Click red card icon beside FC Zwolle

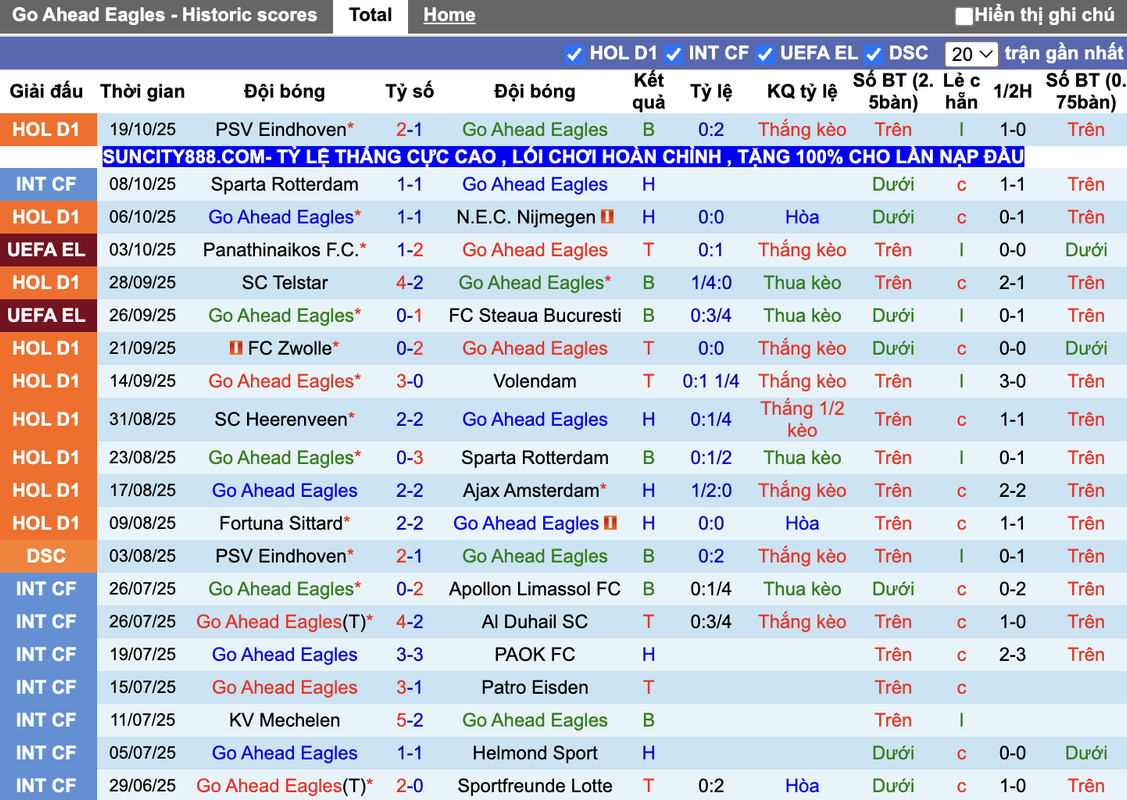pos(236,348)
